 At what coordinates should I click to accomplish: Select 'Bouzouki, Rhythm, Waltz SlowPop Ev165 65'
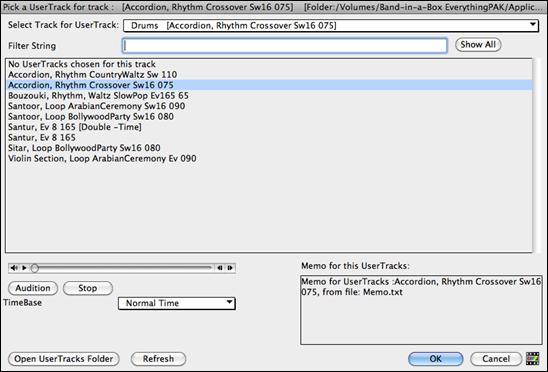pos(269,96)
